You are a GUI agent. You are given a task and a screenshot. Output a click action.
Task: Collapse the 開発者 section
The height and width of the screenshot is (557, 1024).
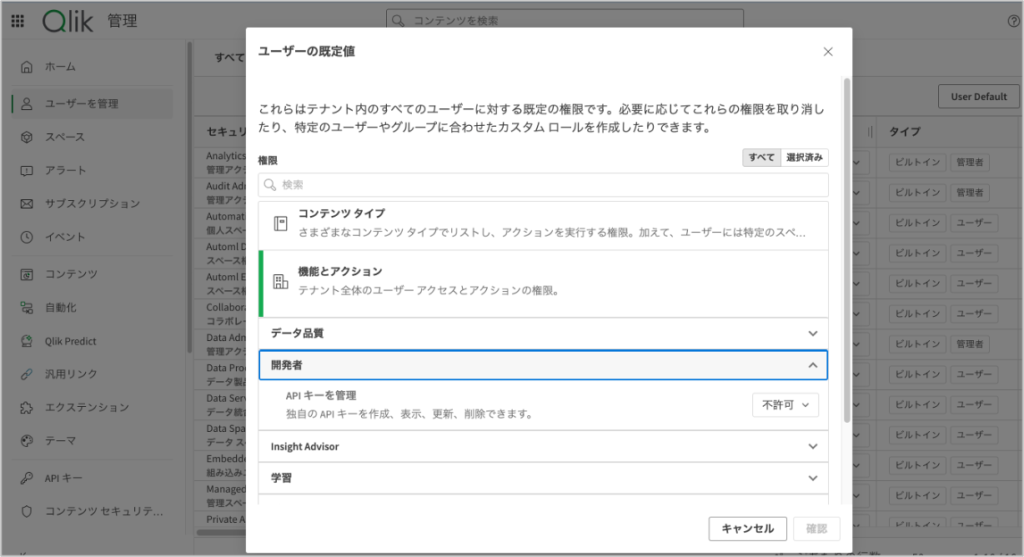[x=543, y=365]
